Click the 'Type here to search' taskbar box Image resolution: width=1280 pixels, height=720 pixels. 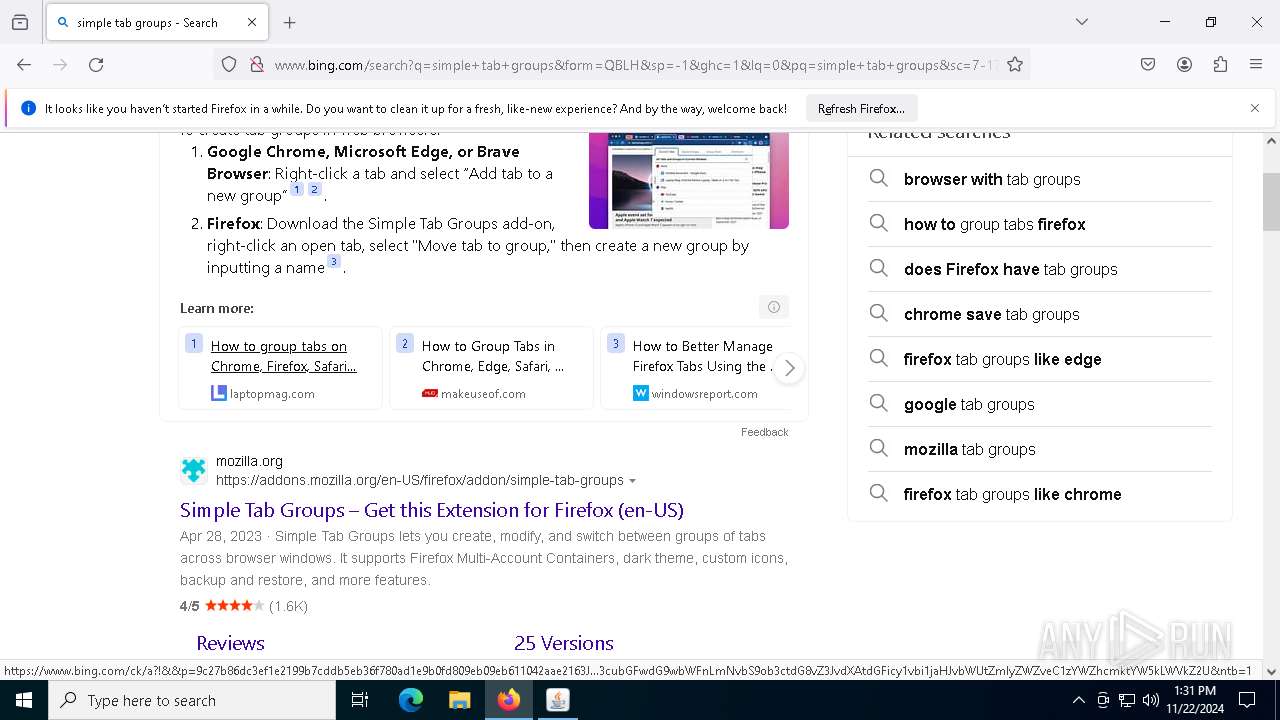point(192,700)
